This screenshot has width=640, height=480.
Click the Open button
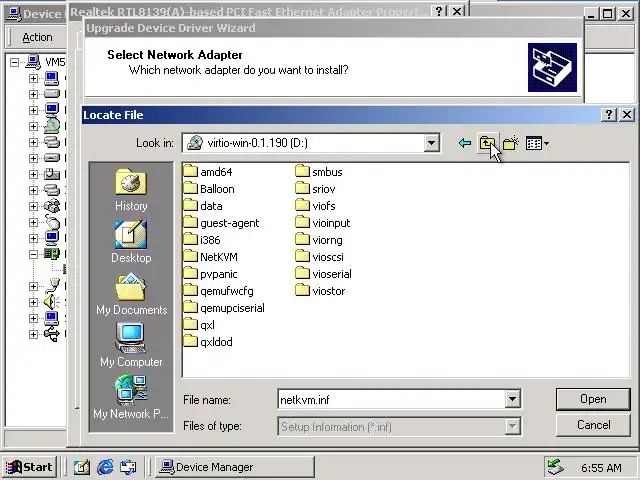593,399
